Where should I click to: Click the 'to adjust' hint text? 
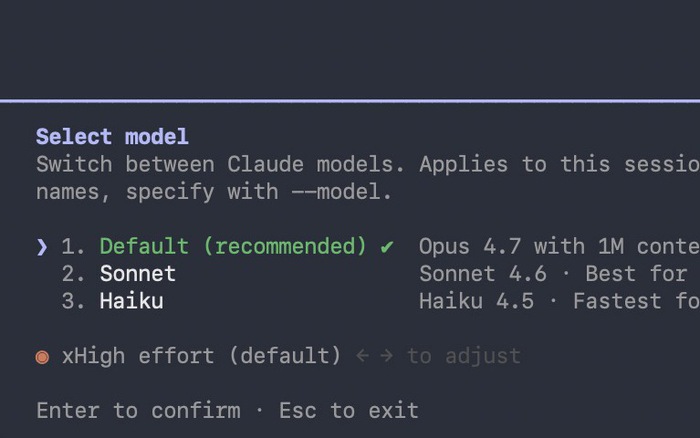tap(463, 355)
